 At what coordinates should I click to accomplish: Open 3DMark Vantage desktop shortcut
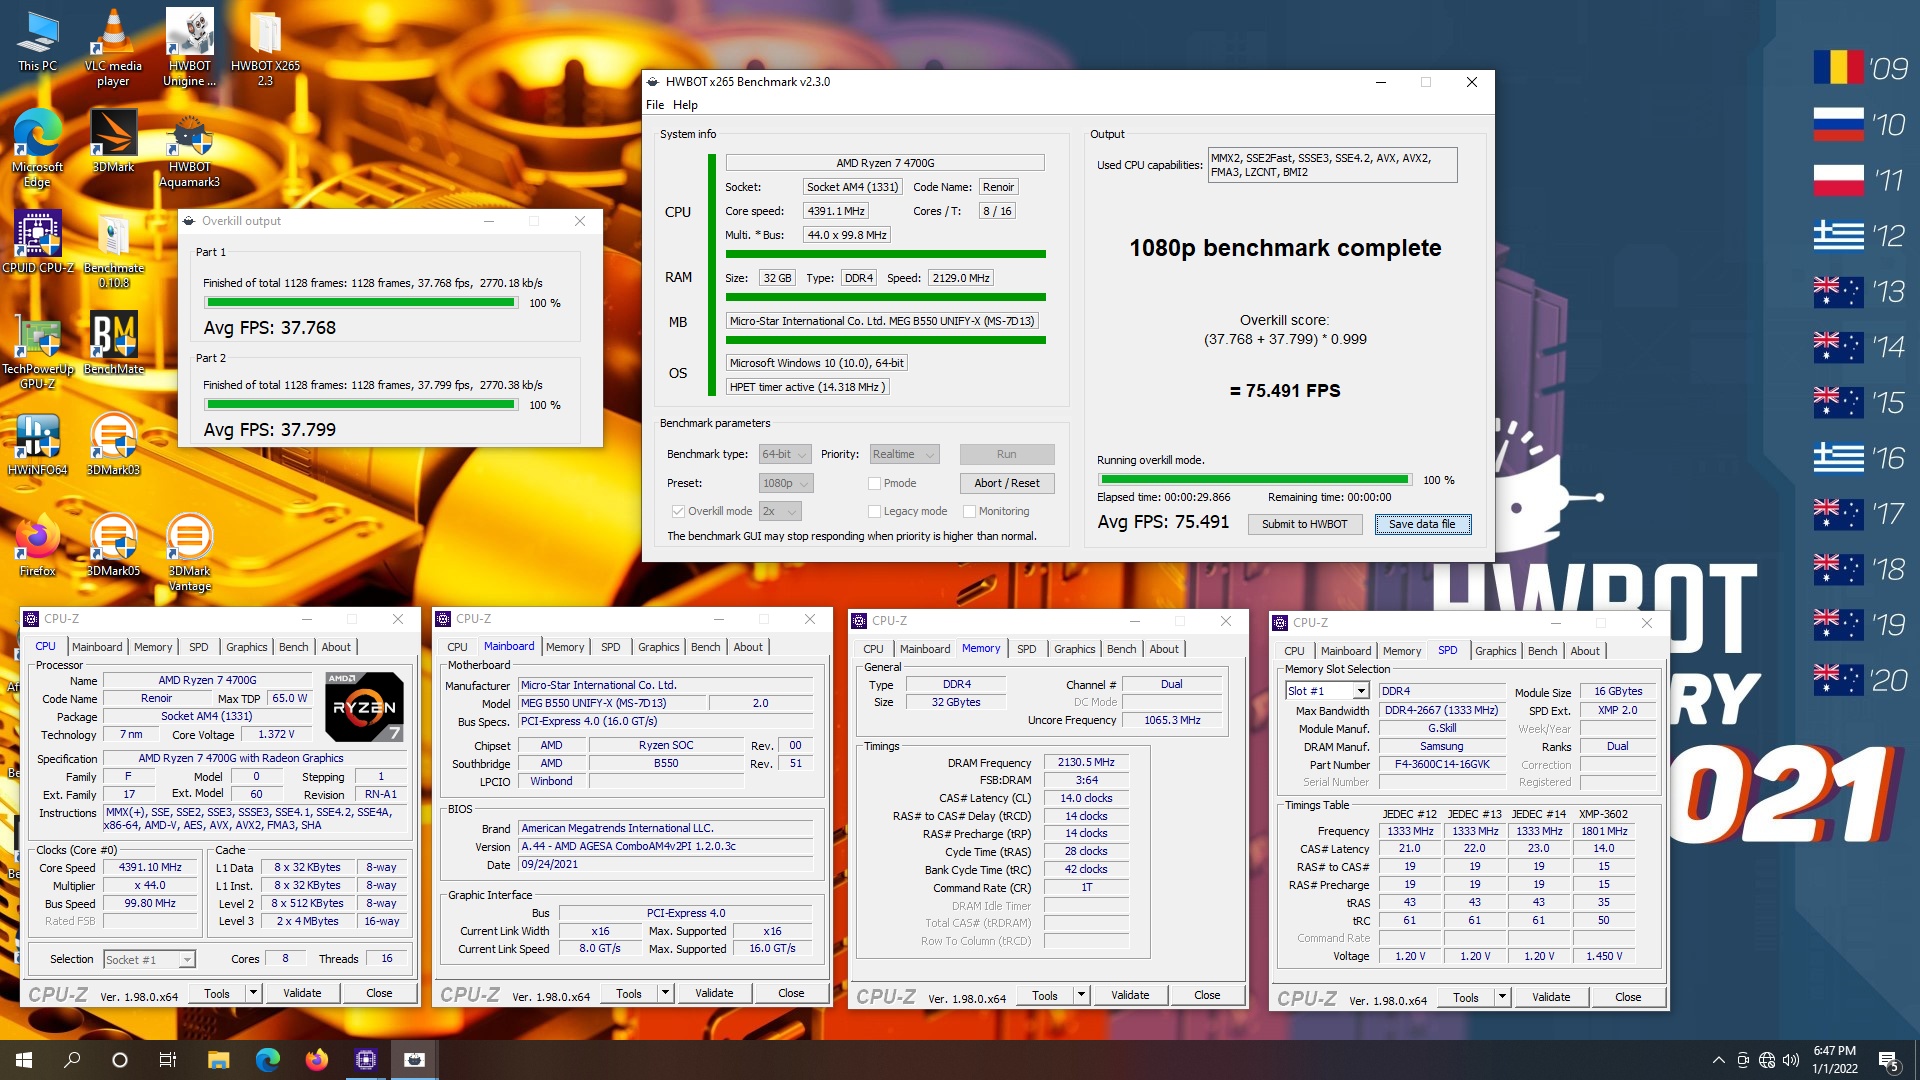pyautogui.click(x=189, y=552)
